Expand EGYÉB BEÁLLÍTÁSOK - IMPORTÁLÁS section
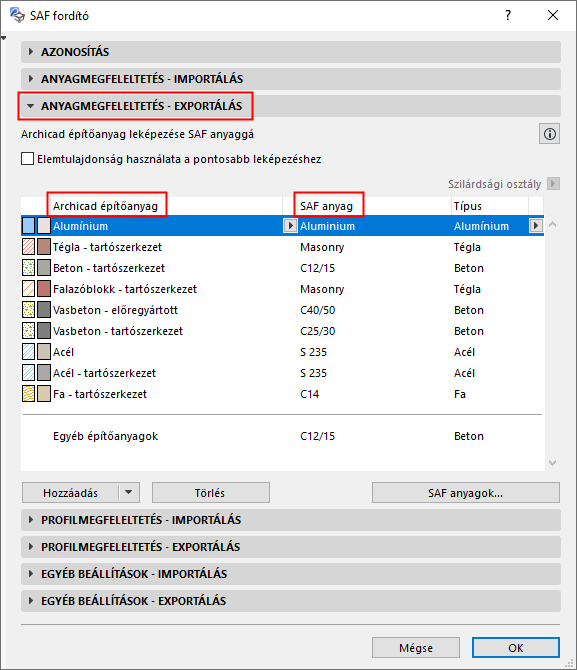 [291, 574]
